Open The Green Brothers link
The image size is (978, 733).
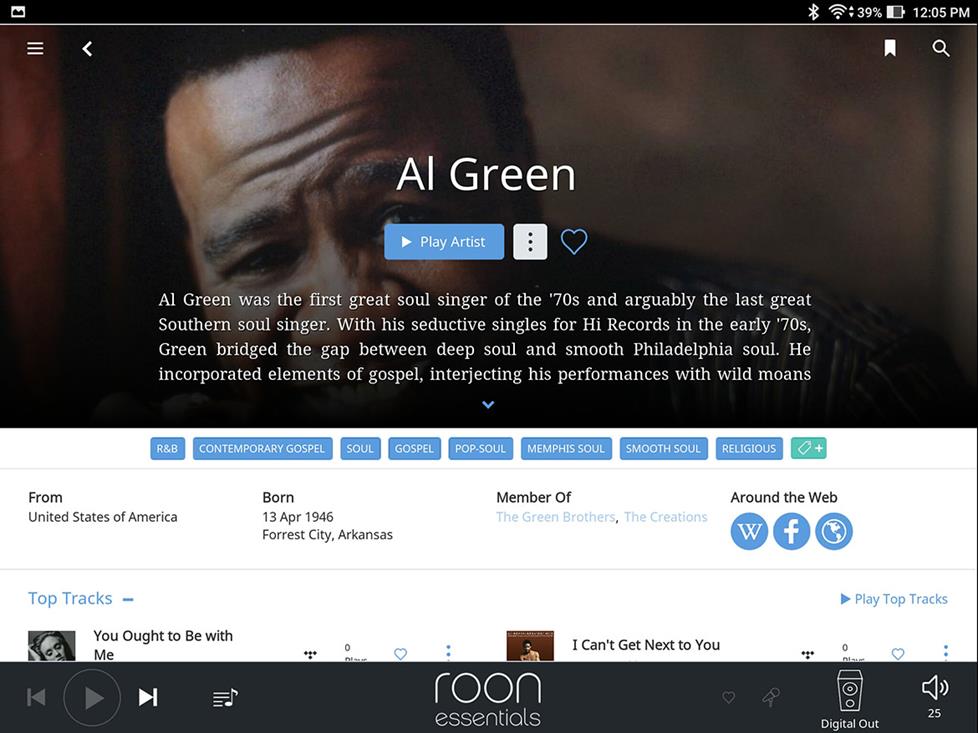[555, 517]
